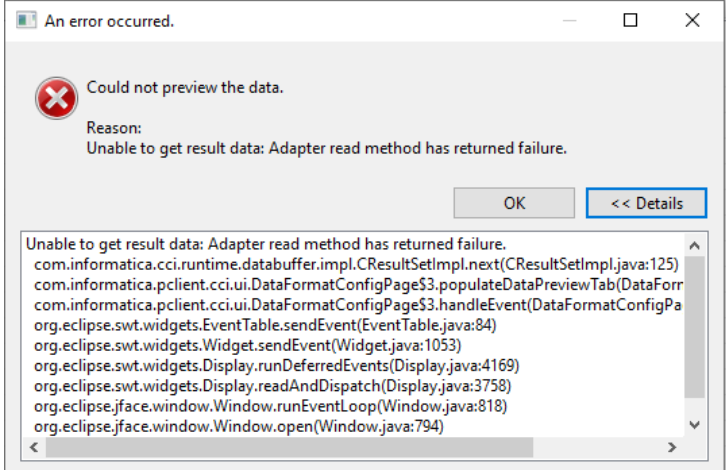Collapse the stack trace with << Details

(646, 203)
